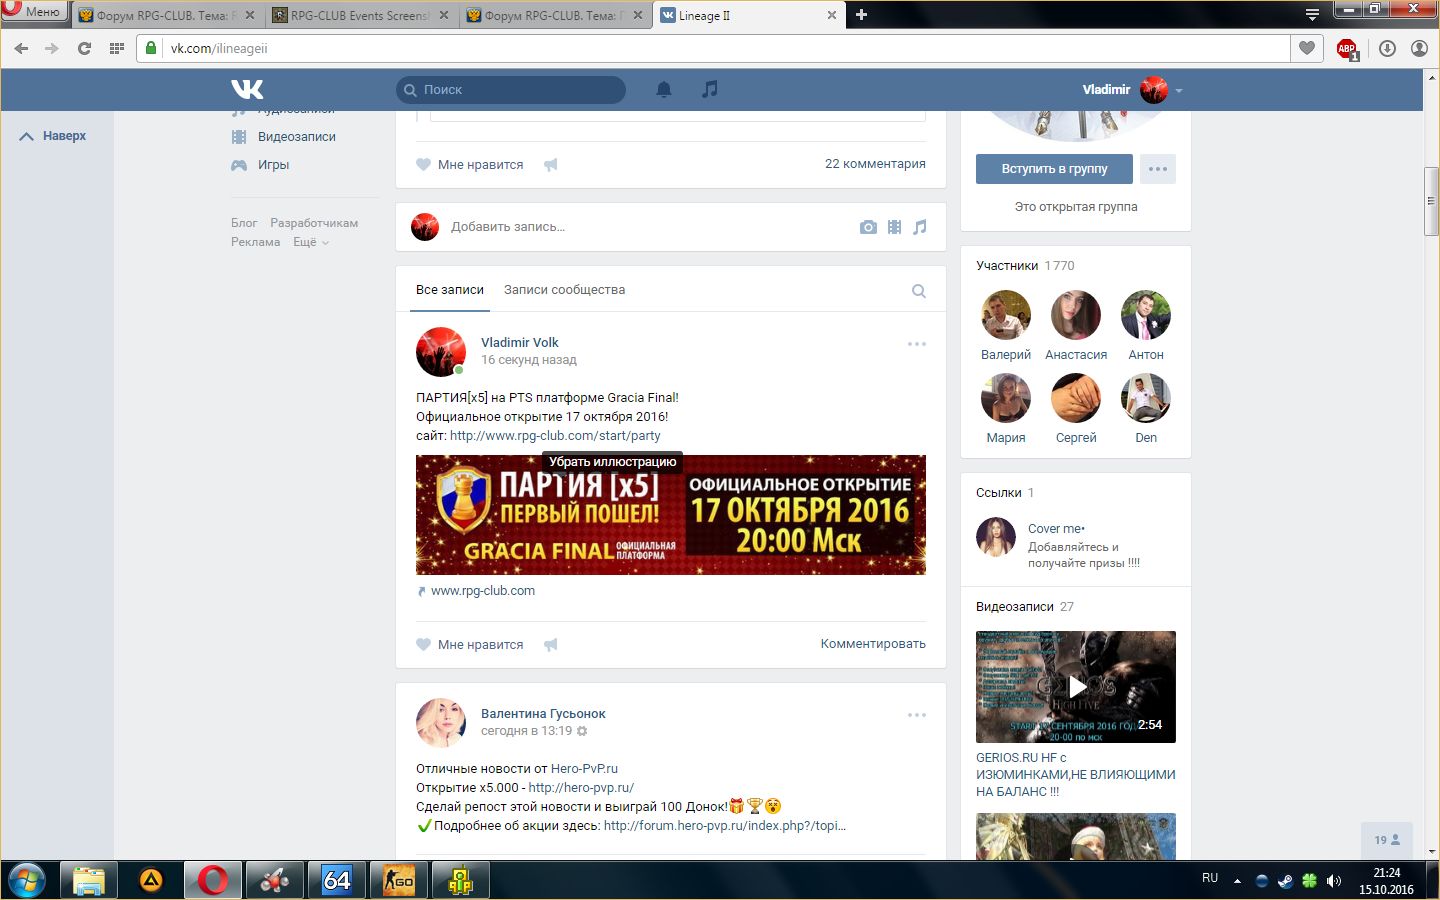The image size is (1440, 900).
Task: Open options menu for Vladimir Volk post
Action: point(917,344)
